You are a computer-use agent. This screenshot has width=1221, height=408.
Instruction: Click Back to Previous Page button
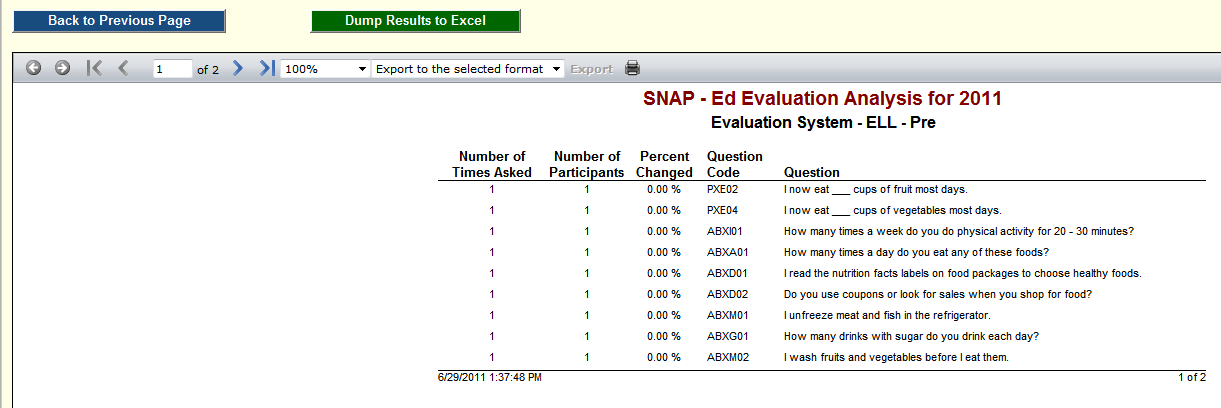pyautogui.click(x=119, y=20)
